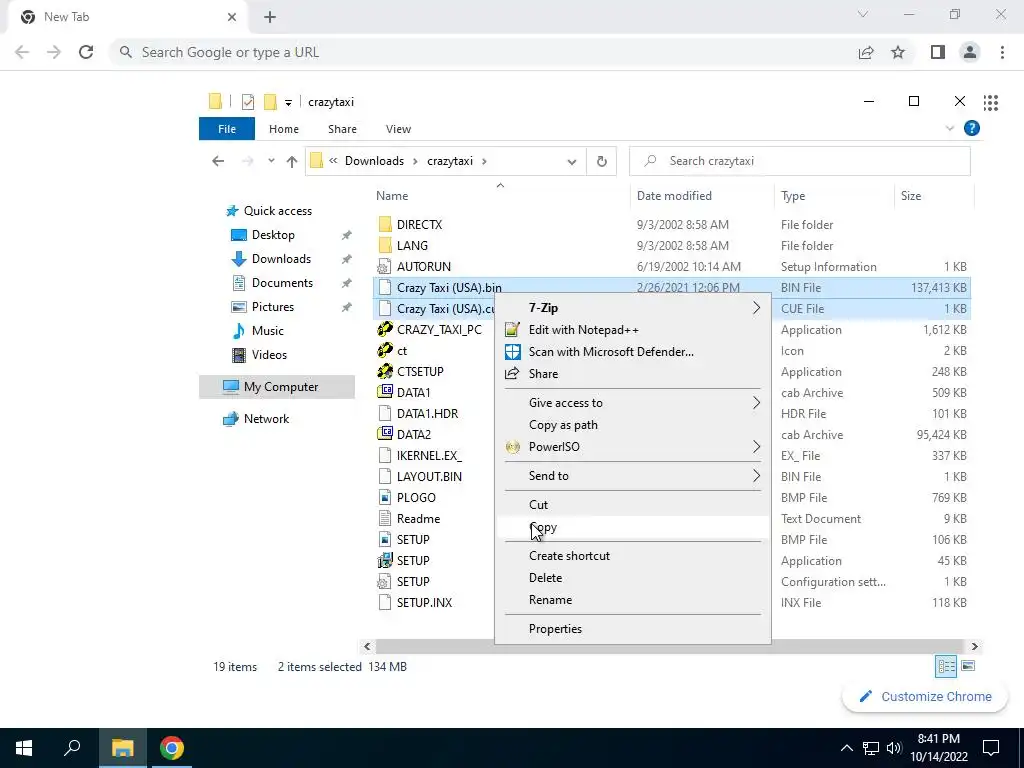1024x768 pixels.
Task: Expand the ribbon with the chevron
Action: pyautogui.click(x=950, y=129)
